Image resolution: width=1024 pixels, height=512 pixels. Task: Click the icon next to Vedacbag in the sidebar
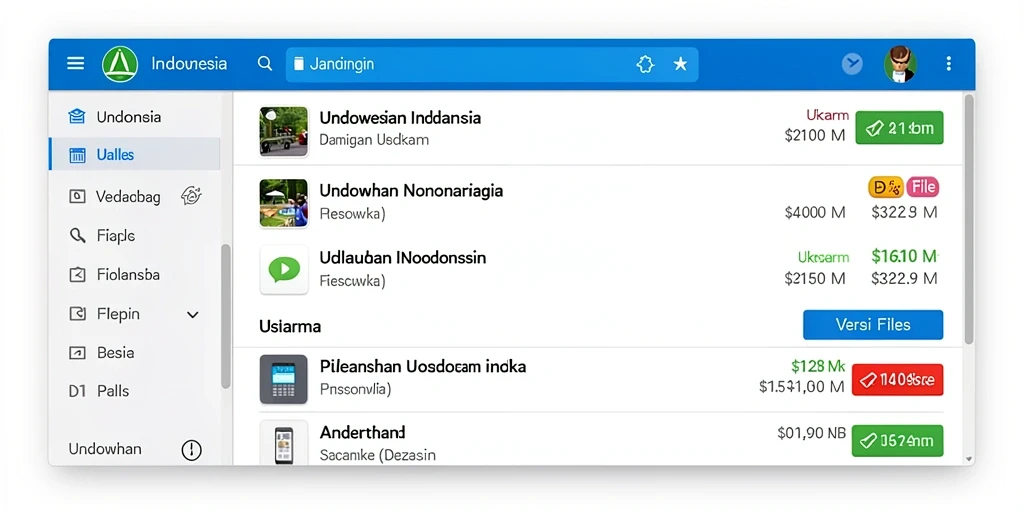tap(191, 195)
